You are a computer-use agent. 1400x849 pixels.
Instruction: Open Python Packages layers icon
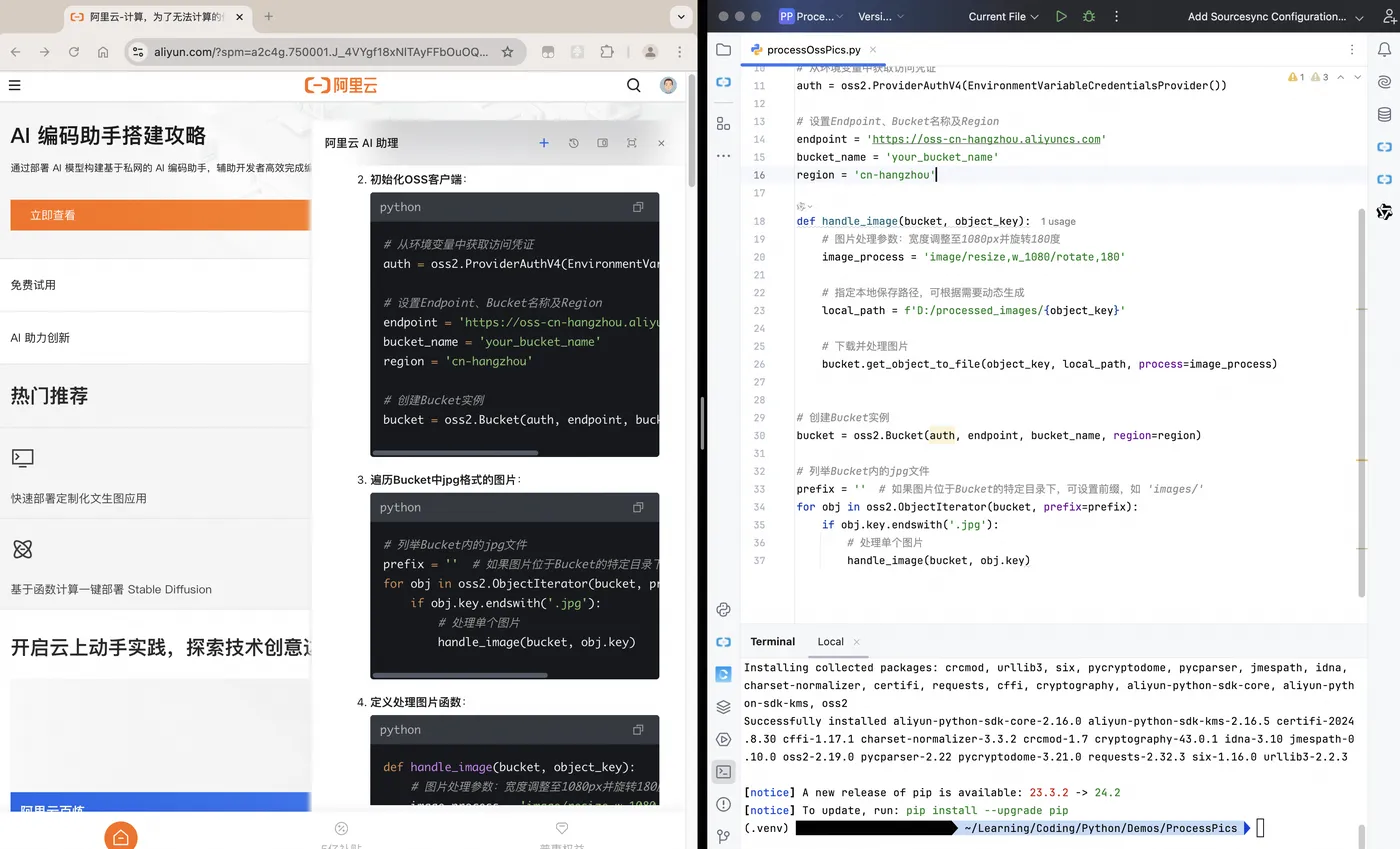(x=723, y=707)
